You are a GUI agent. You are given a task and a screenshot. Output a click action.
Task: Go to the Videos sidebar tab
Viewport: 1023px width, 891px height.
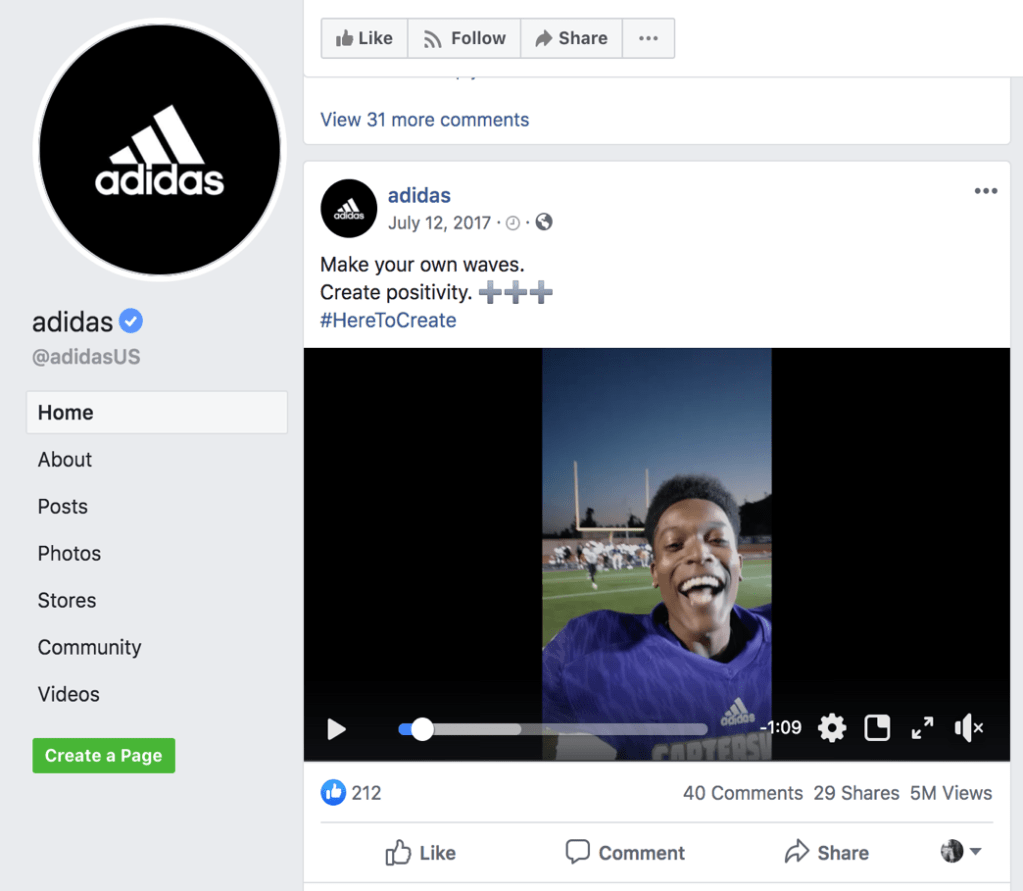click(69, 694)
